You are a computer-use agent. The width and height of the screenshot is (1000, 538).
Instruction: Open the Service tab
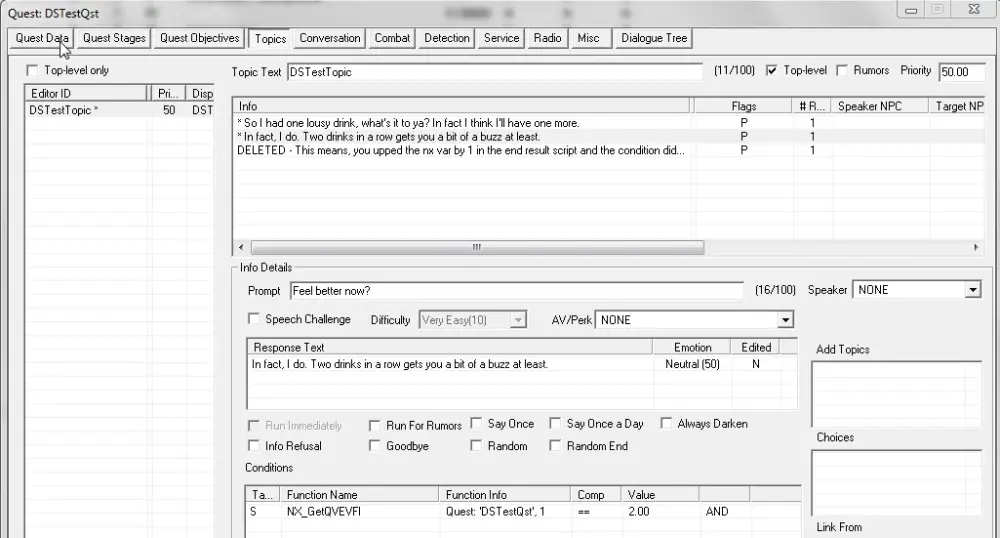point(501,38)
